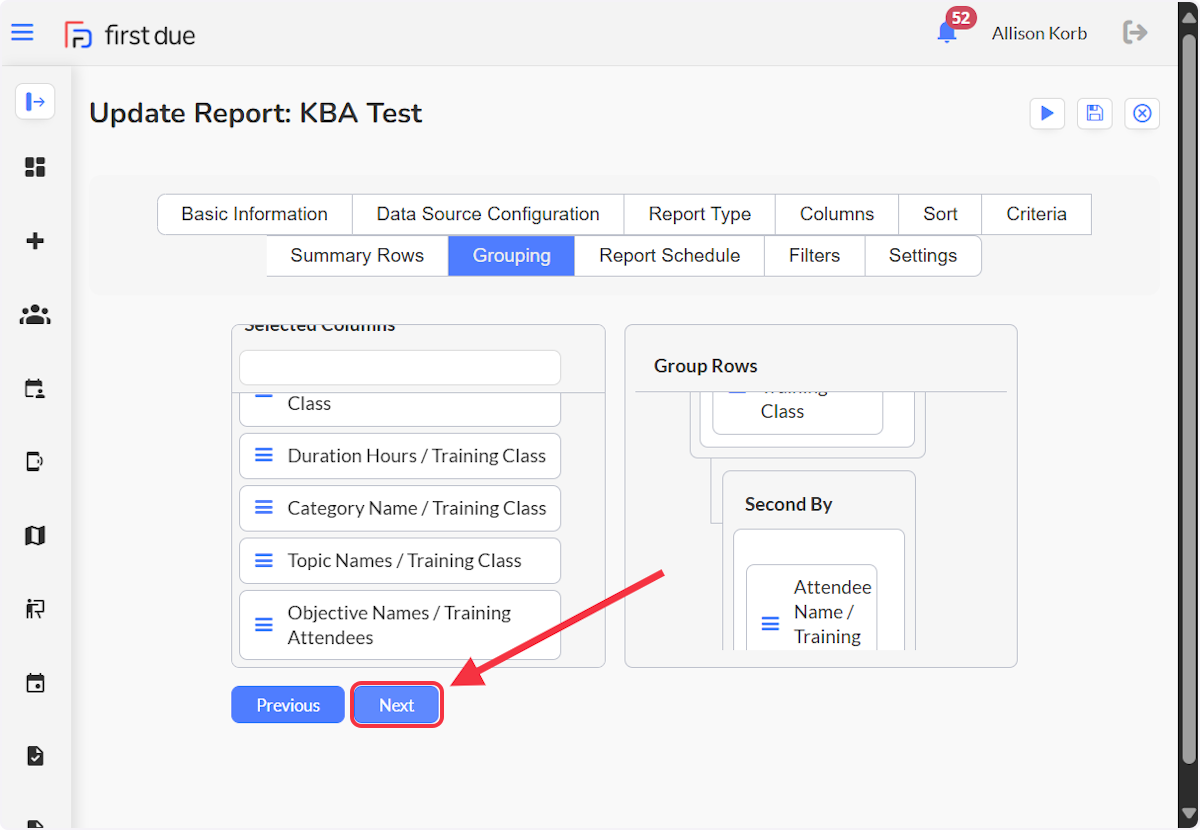Open the document checkmark icon in sidebar

35,756
